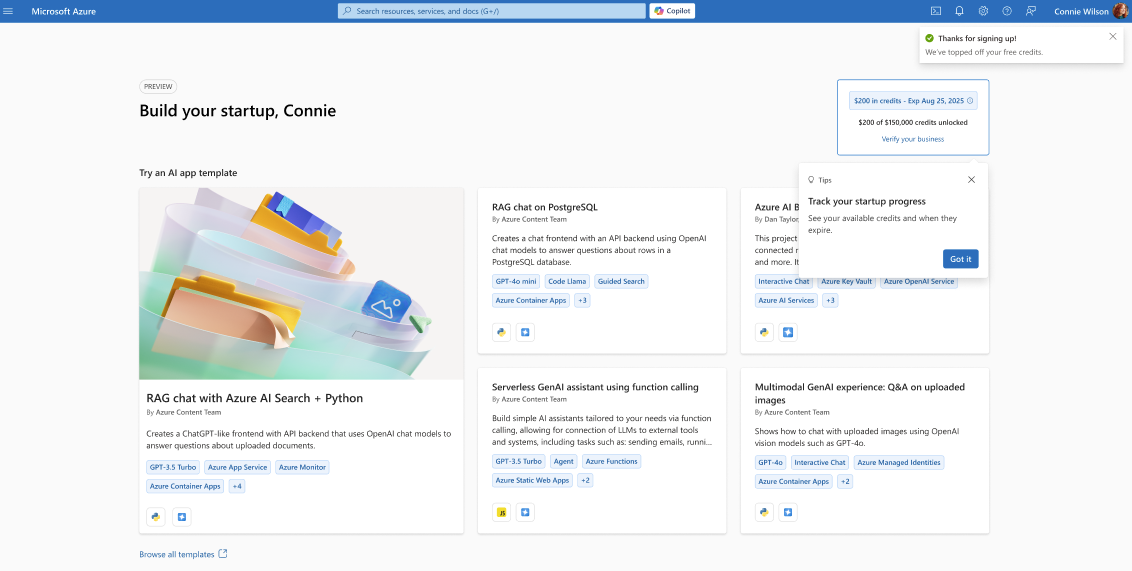The width and height of the screenshot is (1132, 571).
Task: Dismiss the Thanks for signing up notification
Action: point(1113,36)
